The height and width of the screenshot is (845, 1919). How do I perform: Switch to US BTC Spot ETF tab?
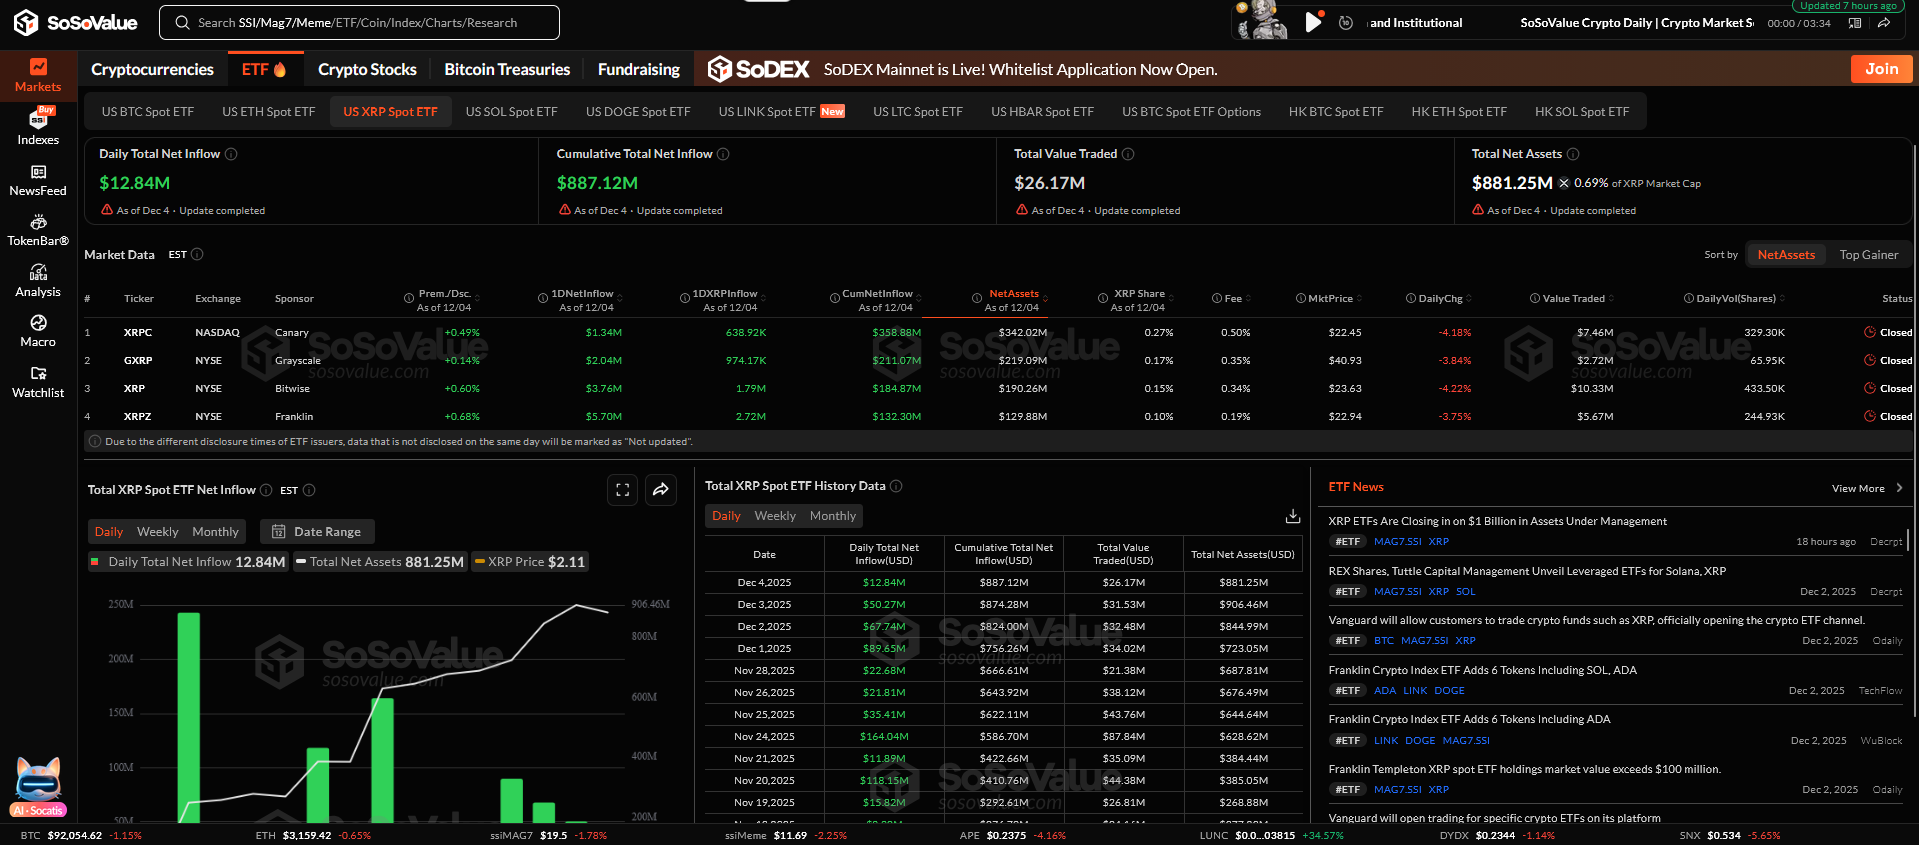pyautogui.click(x=148, y=112)
